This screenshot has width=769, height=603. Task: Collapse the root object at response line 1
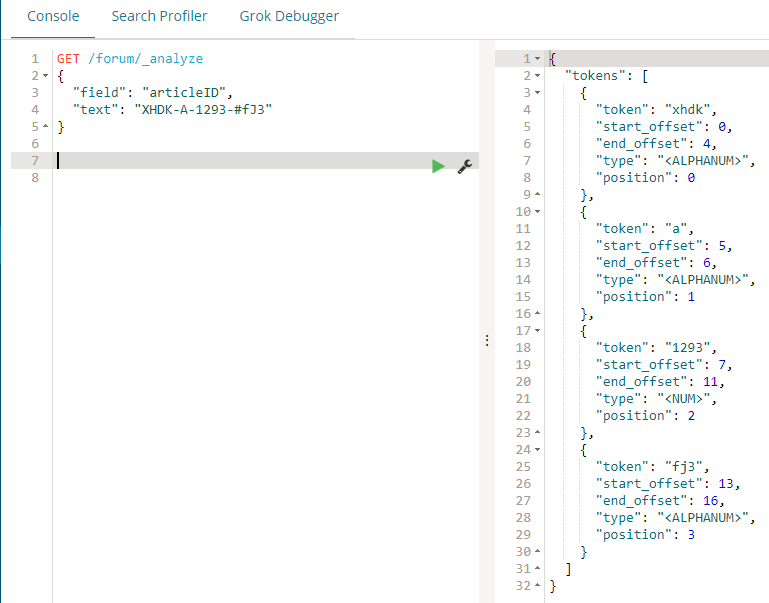click(538, 59)
